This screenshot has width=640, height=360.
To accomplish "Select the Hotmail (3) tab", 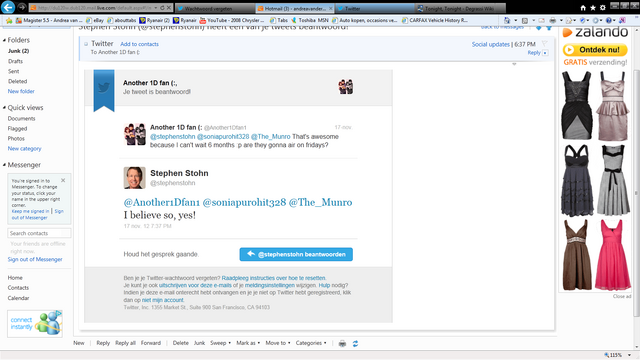I will tap(295, 8).
